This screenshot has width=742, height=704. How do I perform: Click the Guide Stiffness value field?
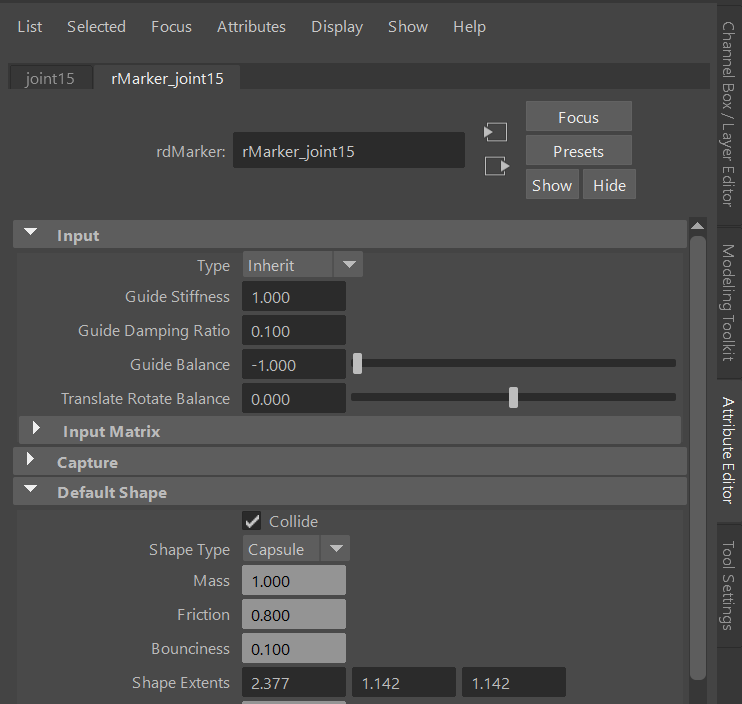tap(294, 297)
